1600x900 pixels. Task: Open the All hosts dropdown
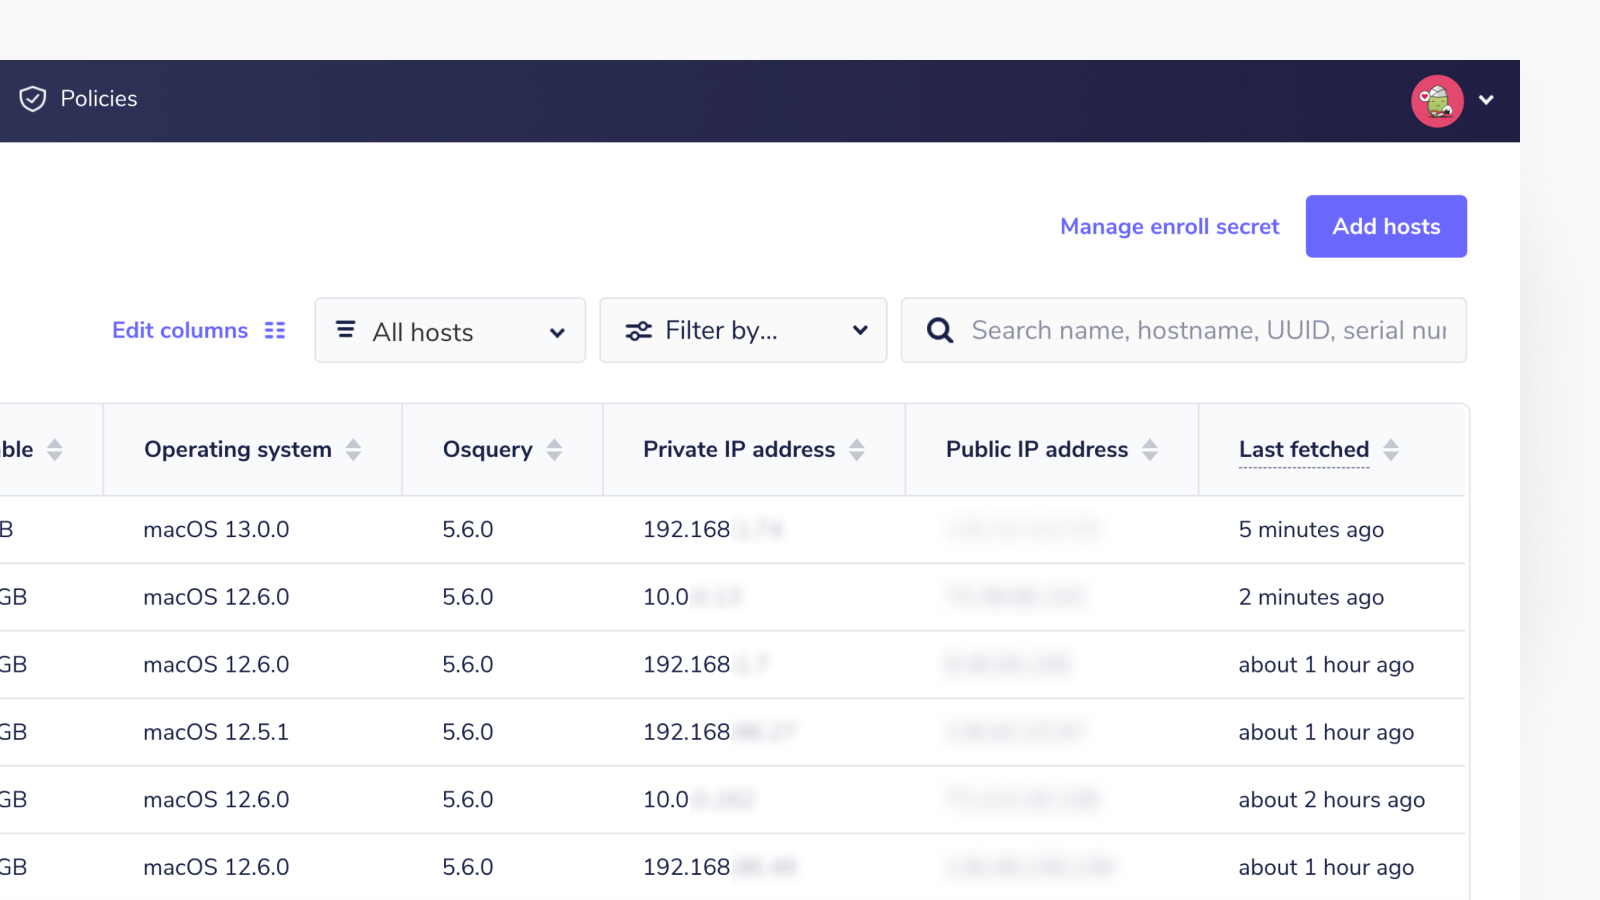450,330
